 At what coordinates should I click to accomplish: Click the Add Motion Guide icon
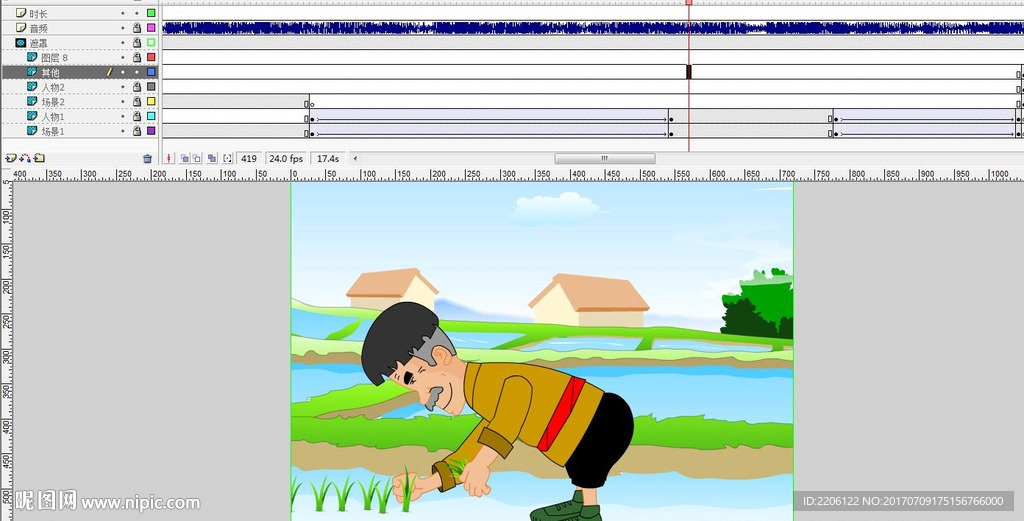(x=25, y=158)
